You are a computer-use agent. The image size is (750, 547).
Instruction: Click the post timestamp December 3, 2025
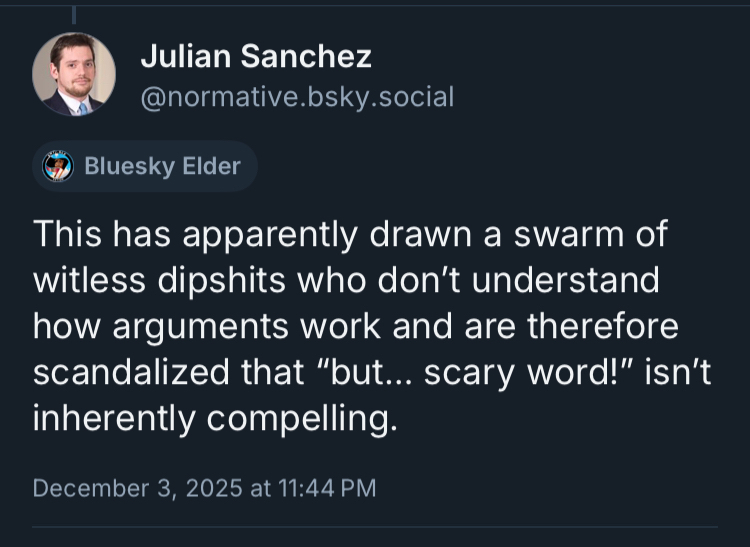click(137, 488)
